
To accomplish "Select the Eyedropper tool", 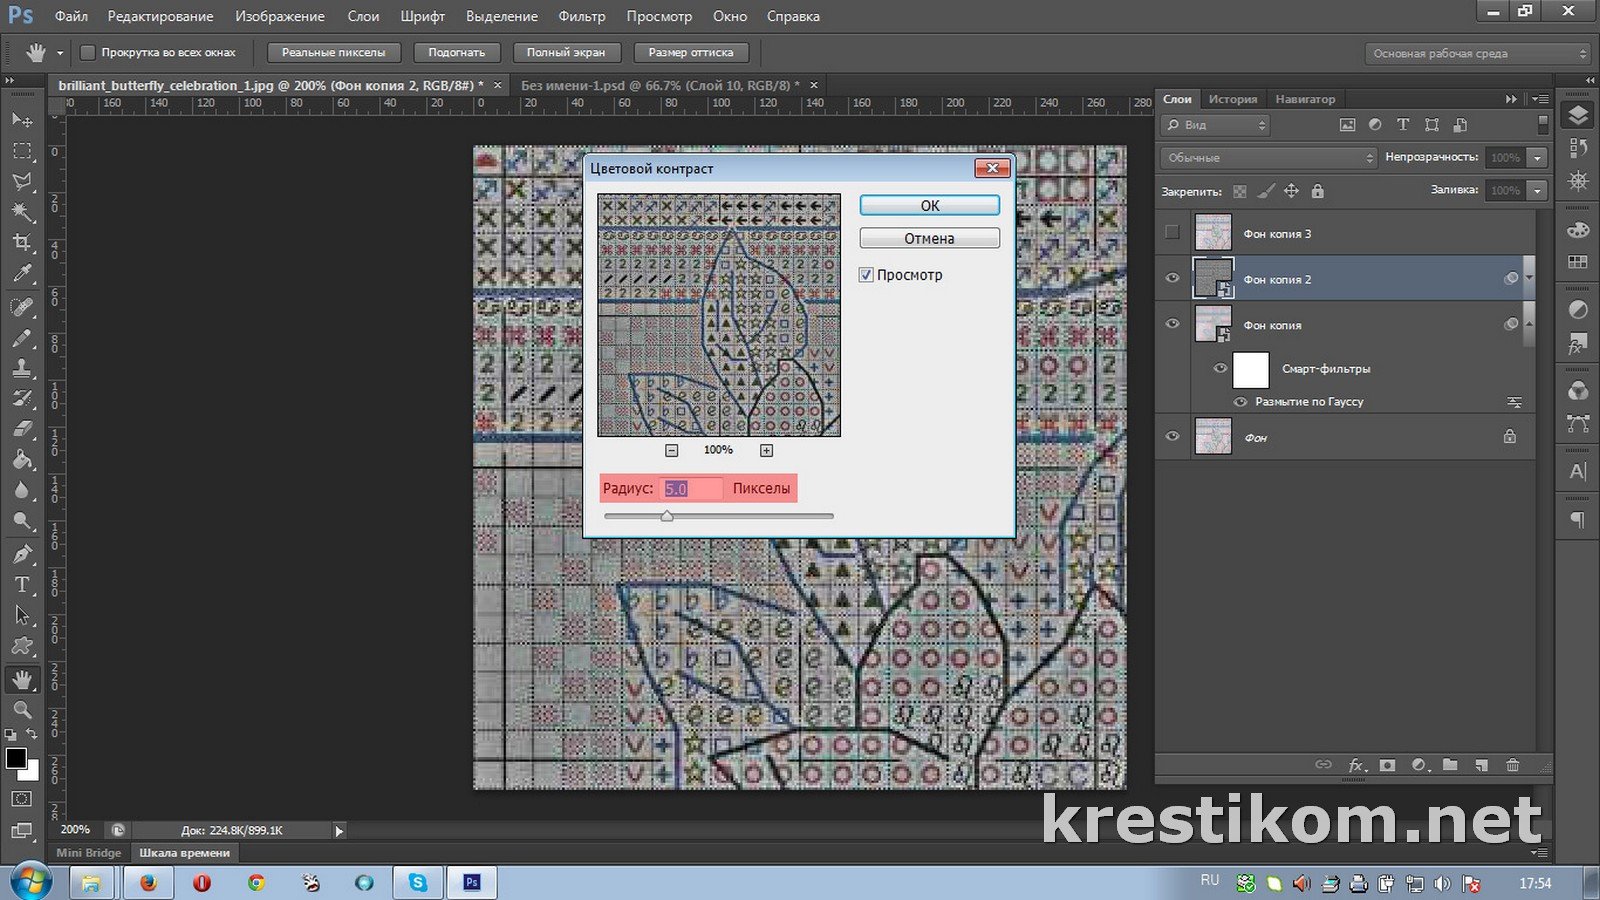I will 21,274.
